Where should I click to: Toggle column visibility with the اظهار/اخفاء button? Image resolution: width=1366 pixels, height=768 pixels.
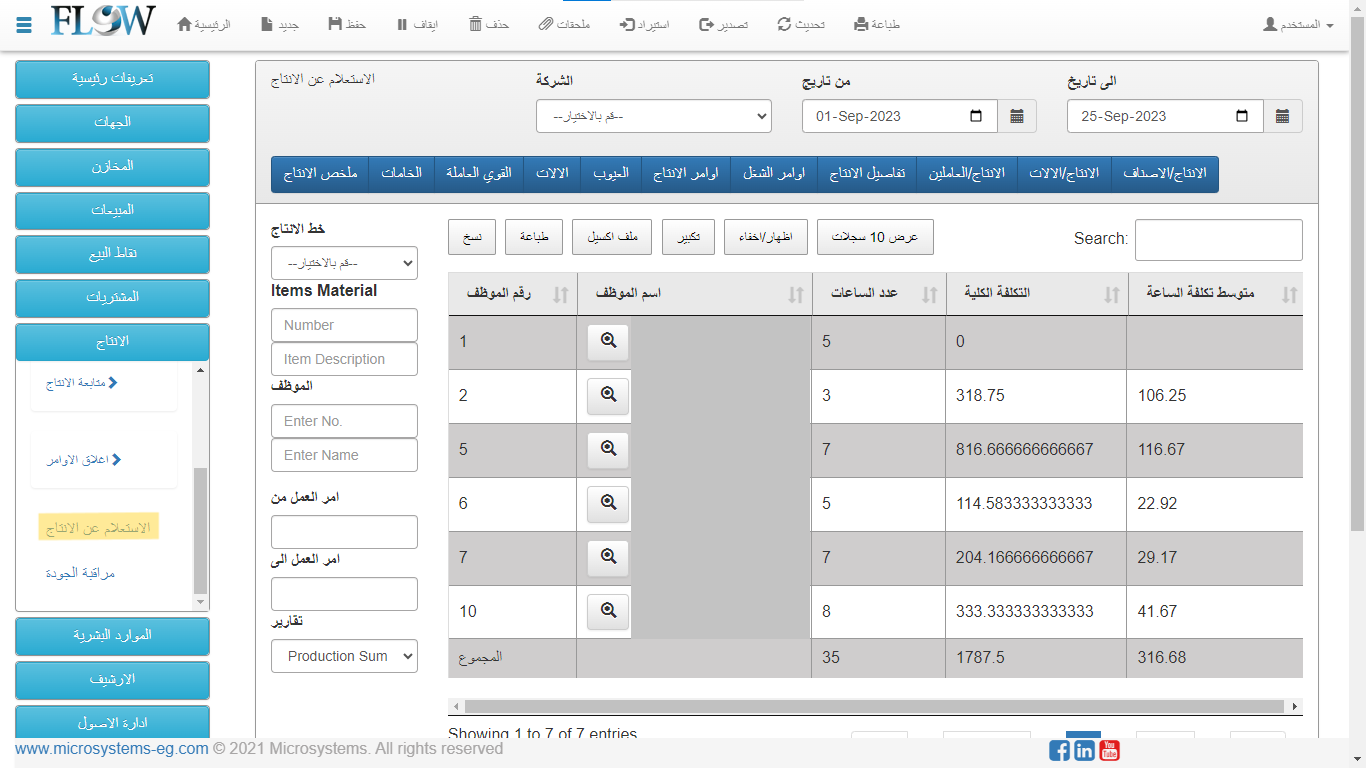coord(764,237)
